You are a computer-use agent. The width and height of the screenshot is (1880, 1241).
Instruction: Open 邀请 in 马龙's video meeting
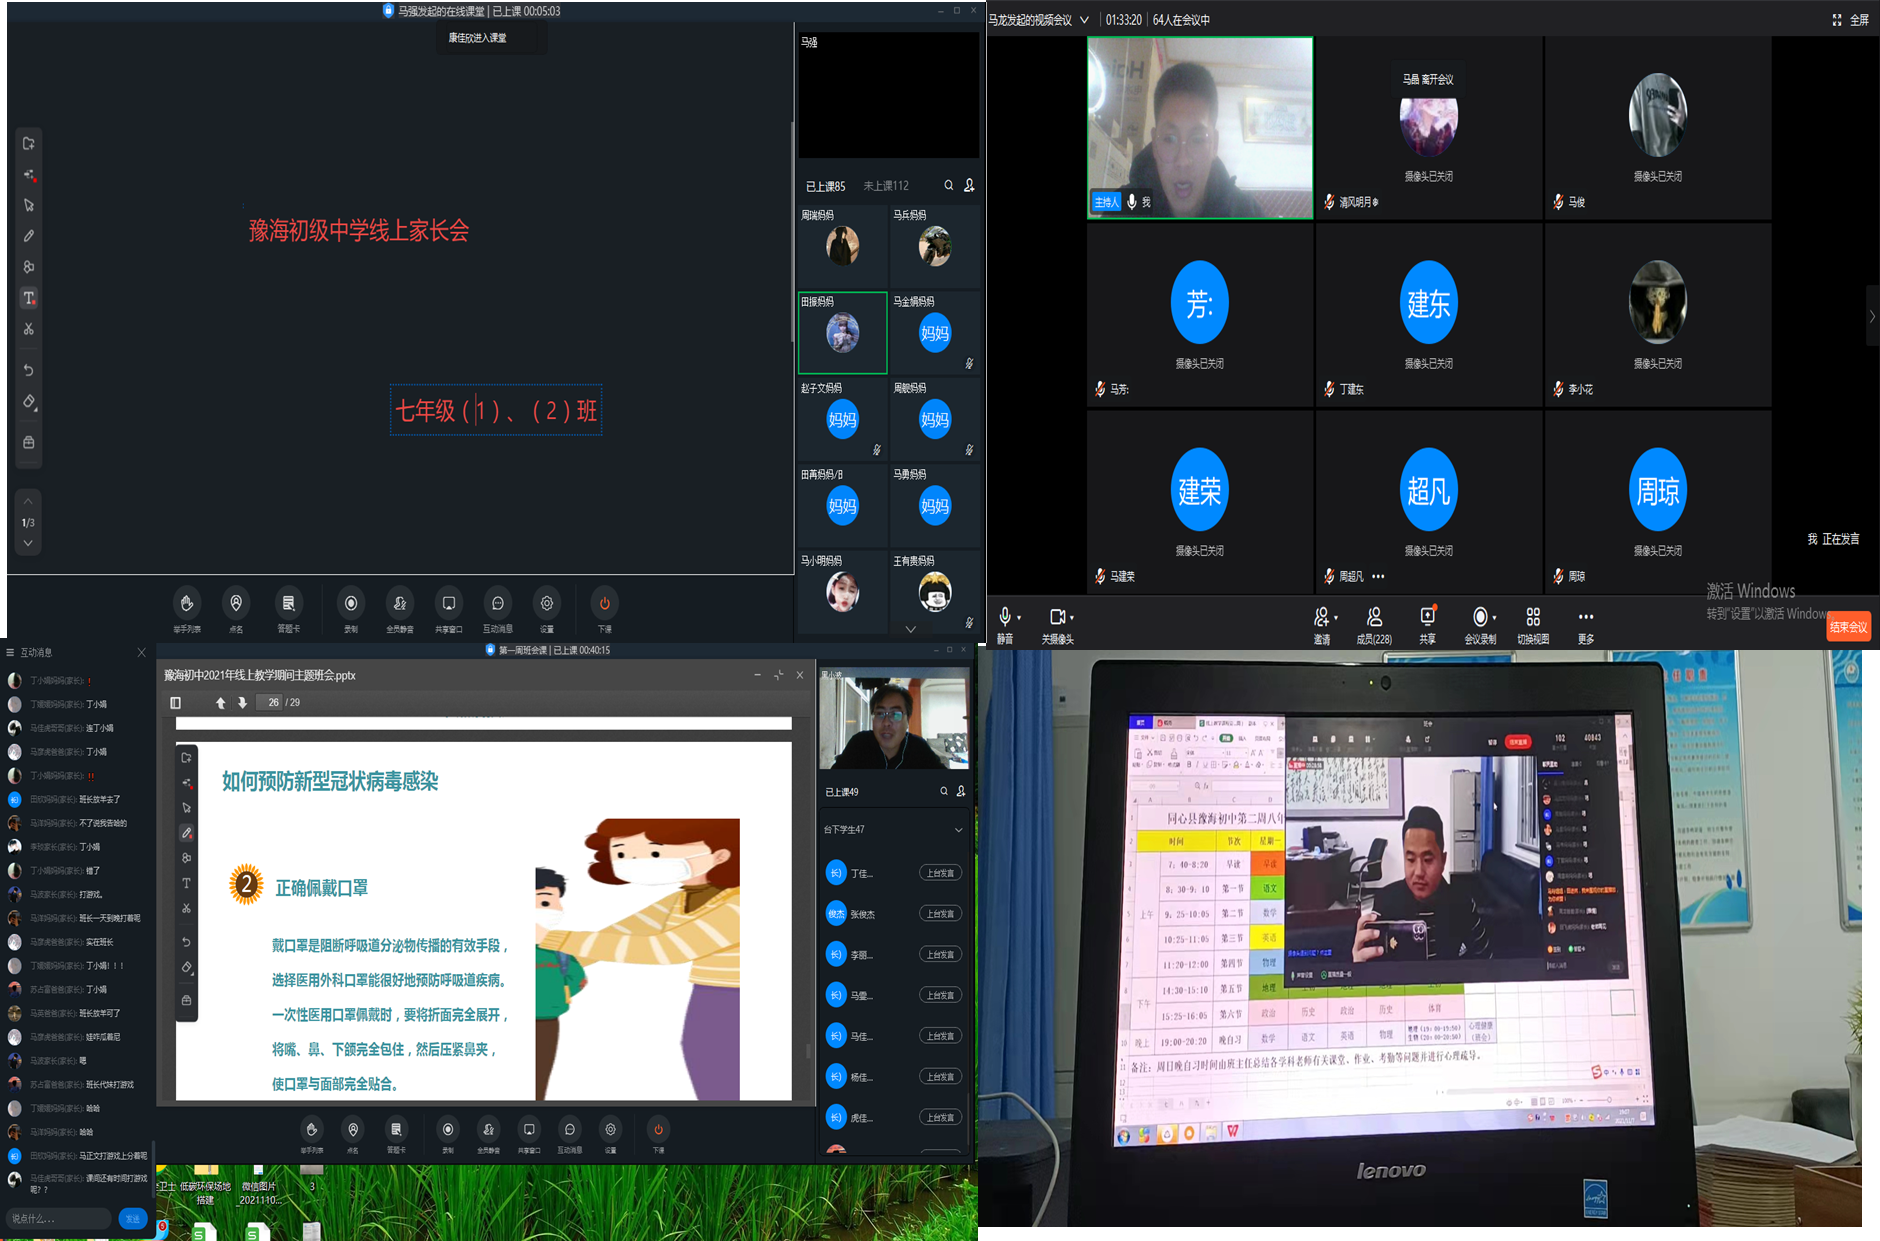click(1321, 625)
